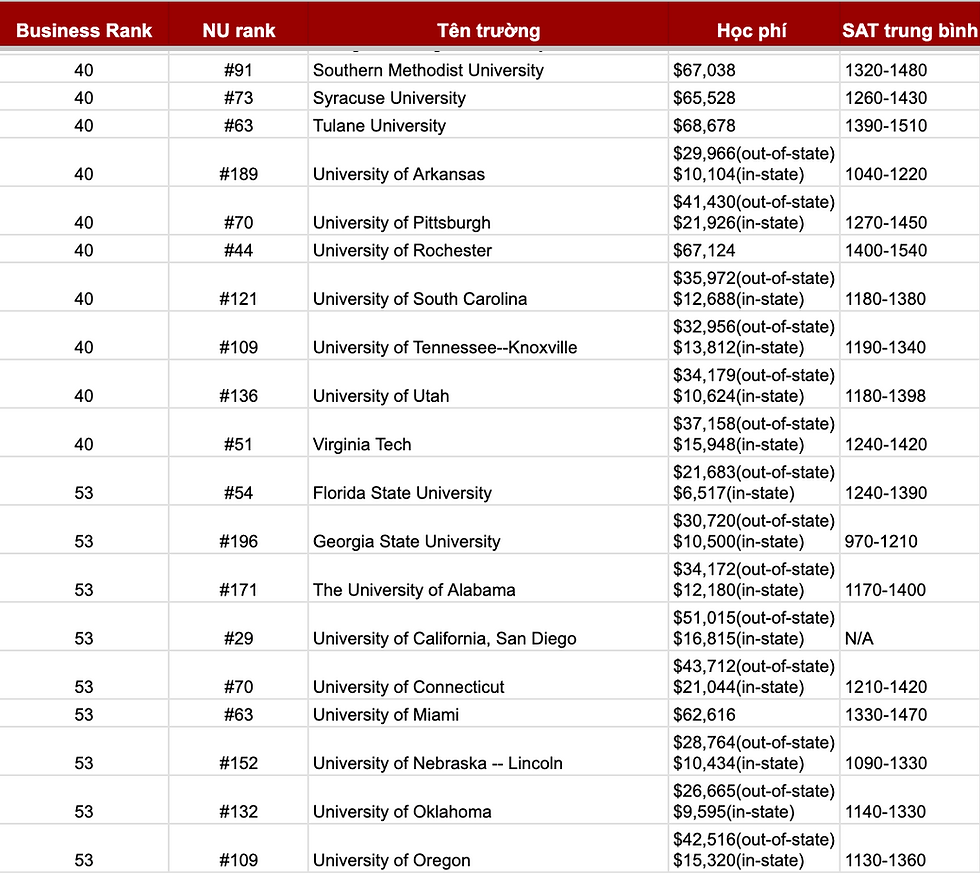Image resolution: width=980 pixels, height=873 pixels.
Task: Click the #29 NU rank cell
Action: 238,627
